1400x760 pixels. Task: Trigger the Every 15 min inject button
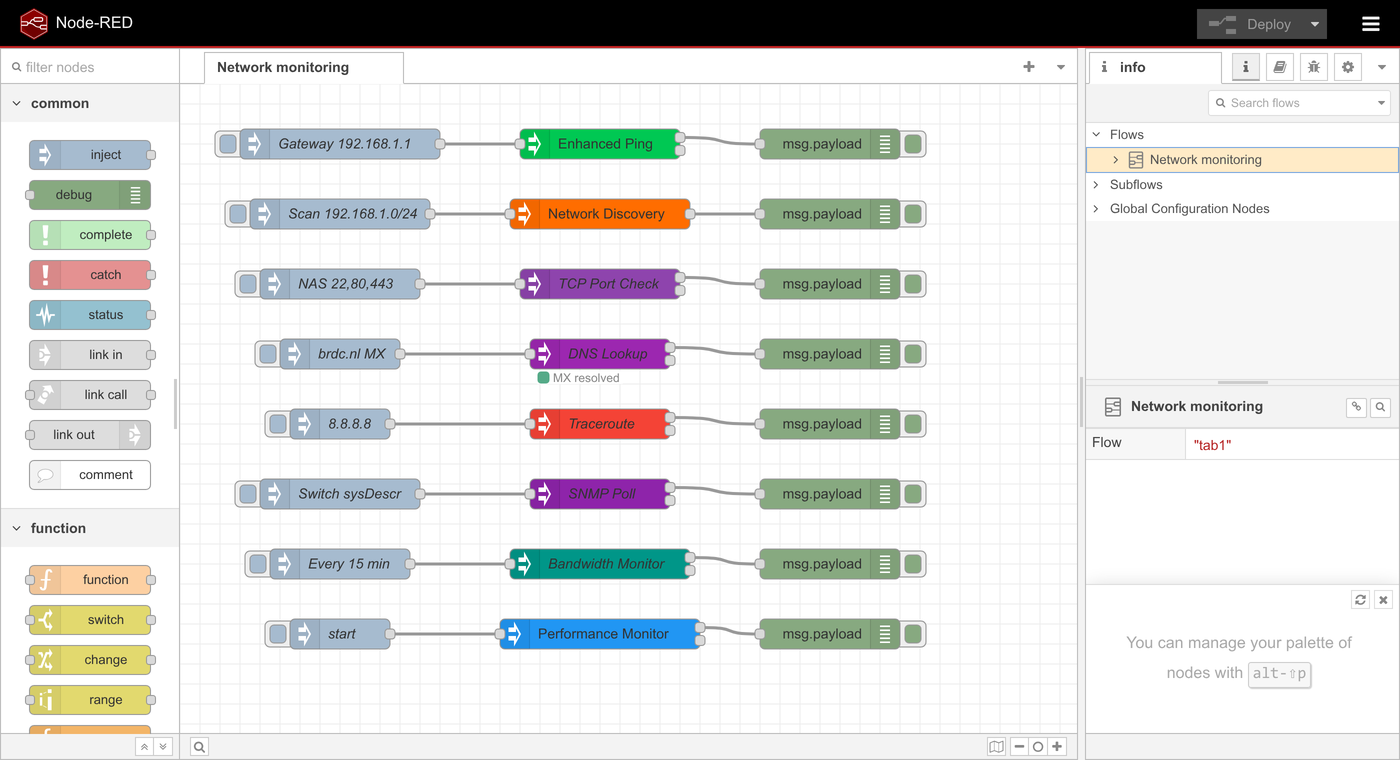258,564
